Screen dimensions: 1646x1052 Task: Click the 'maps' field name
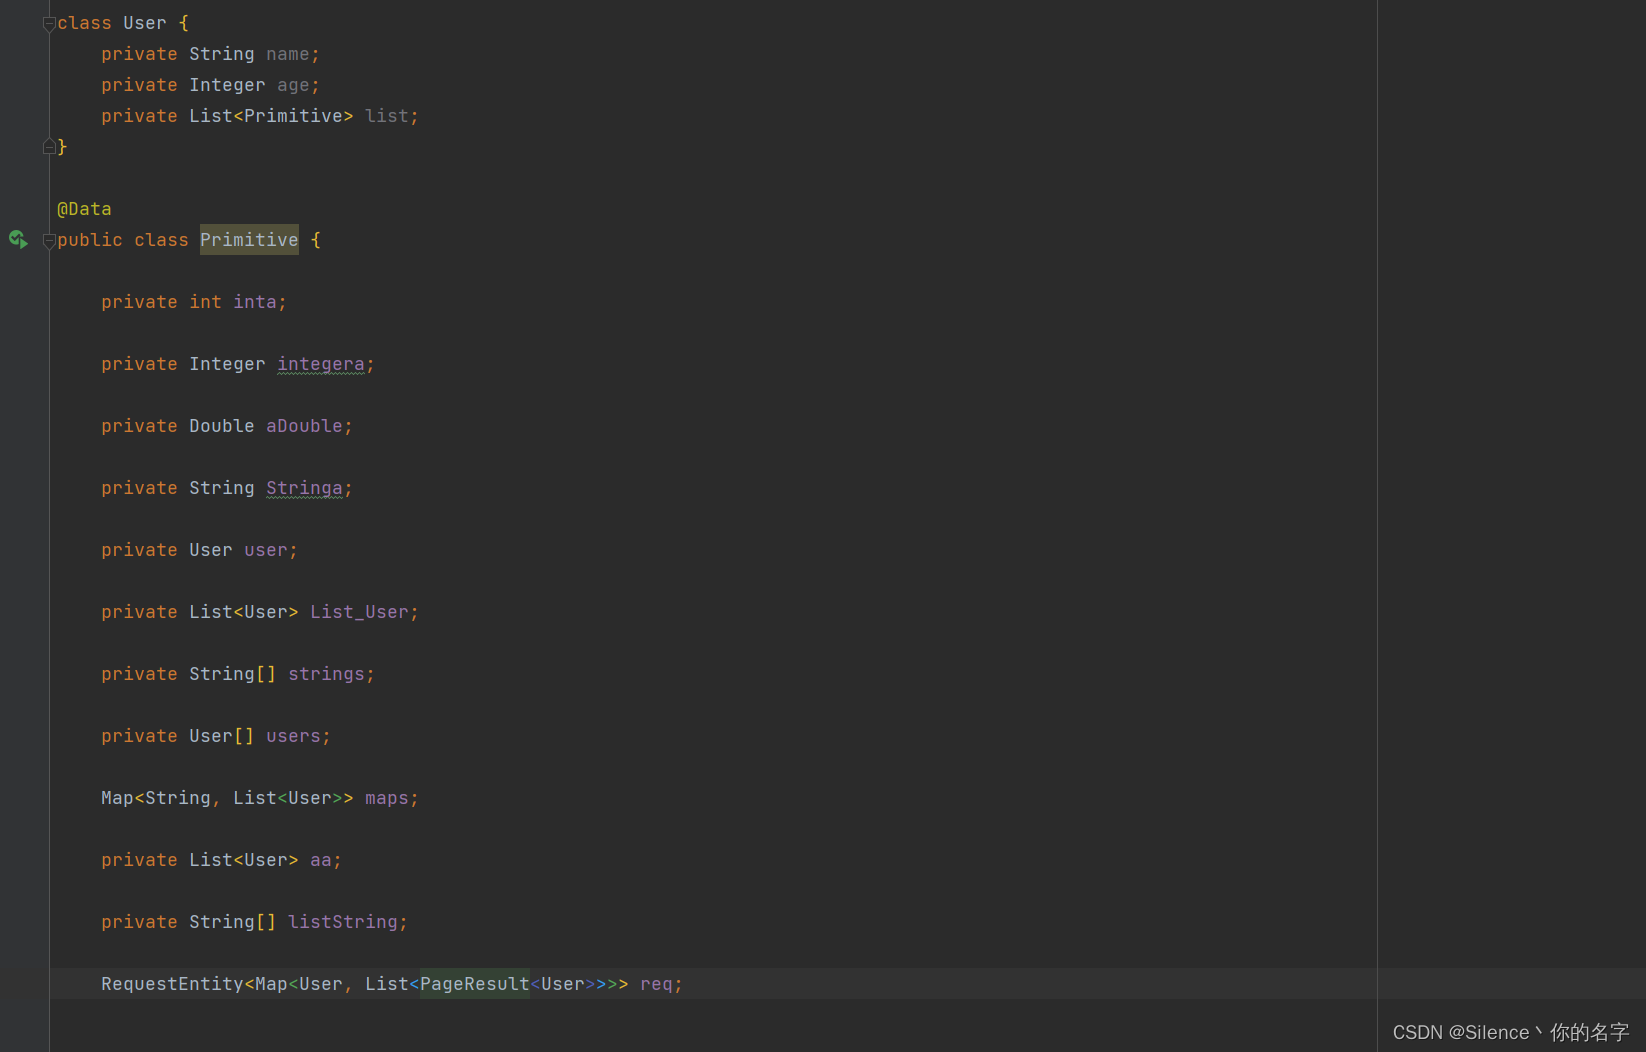click(387, 798)
